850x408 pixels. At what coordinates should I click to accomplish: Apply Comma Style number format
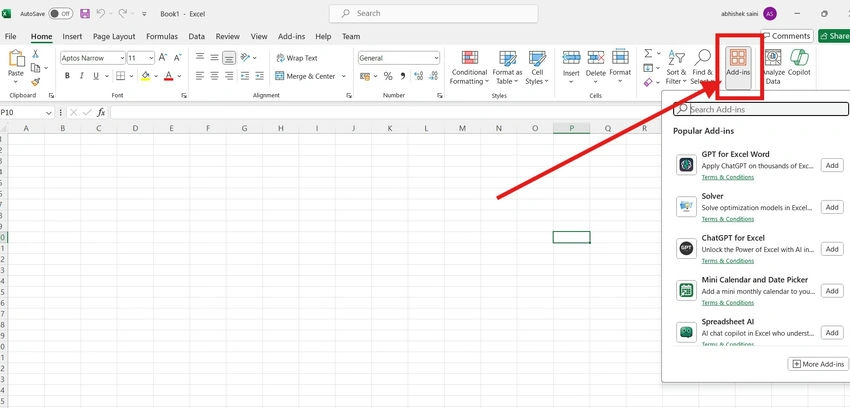pyautogui.click(x=403, y=76)
